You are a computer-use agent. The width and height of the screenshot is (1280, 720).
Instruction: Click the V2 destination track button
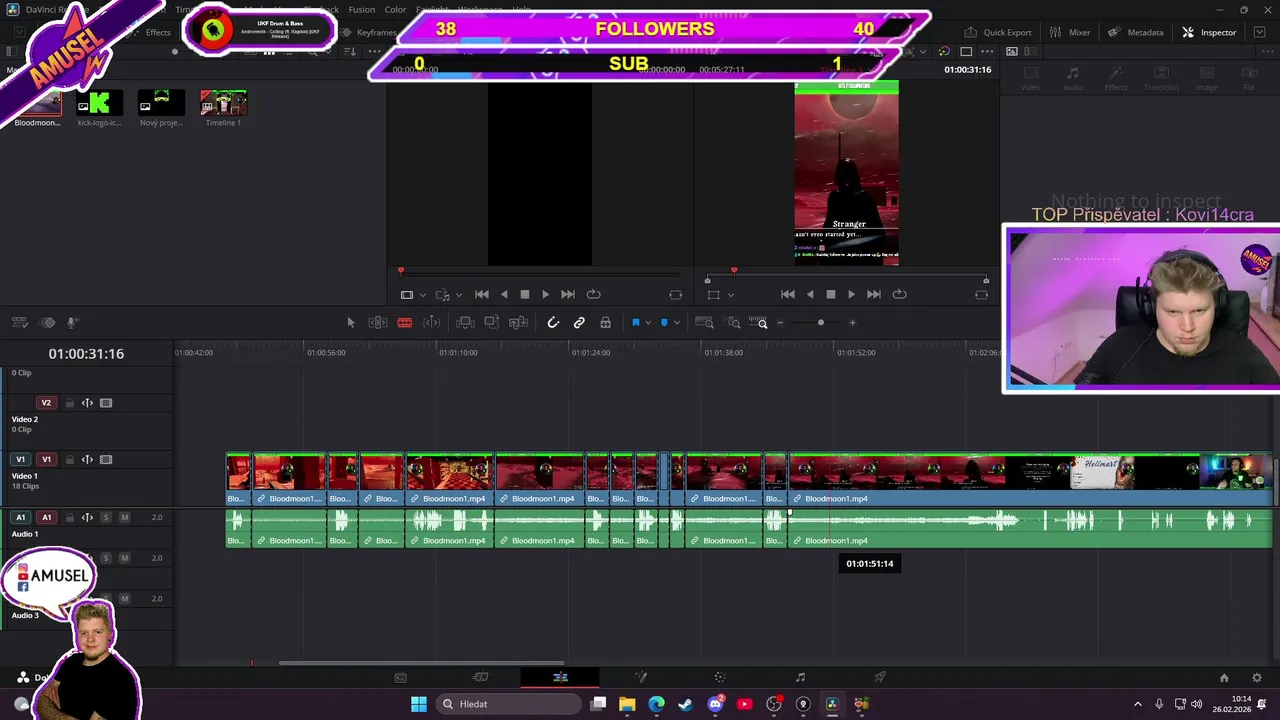46,403
